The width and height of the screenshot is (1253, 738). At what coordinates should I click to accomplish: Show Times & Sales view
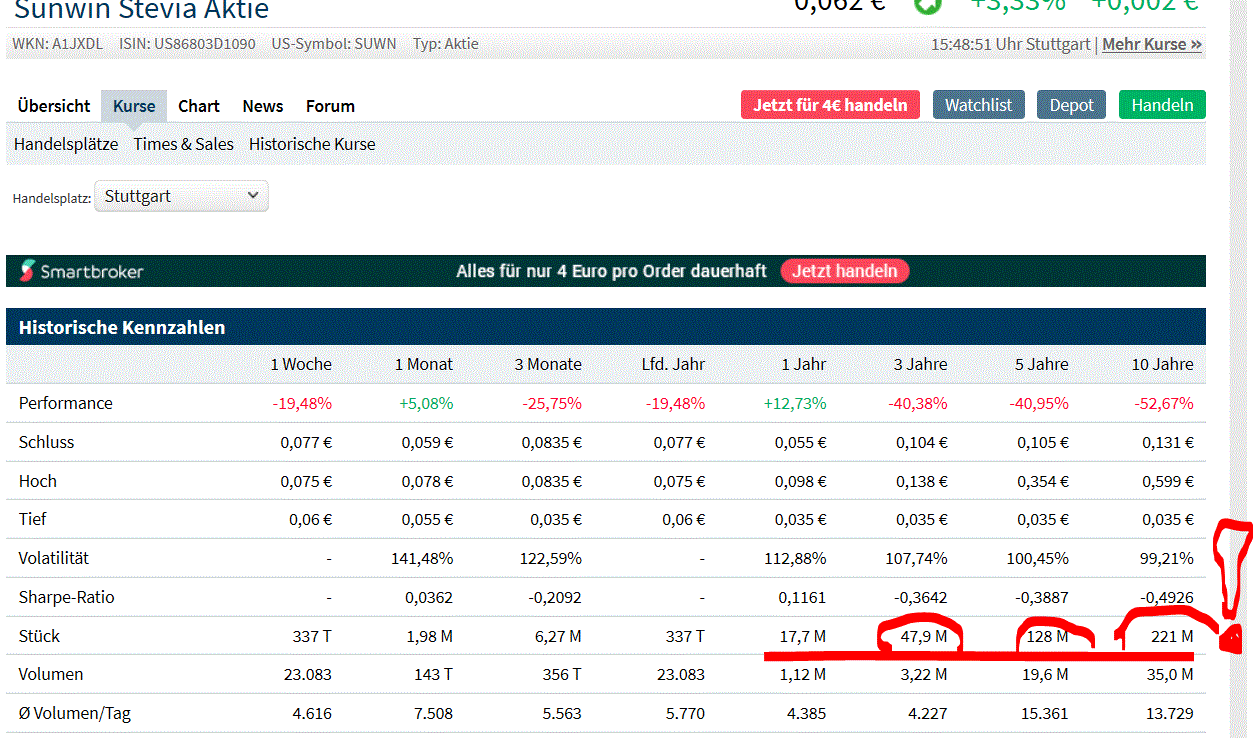(183, 144)
